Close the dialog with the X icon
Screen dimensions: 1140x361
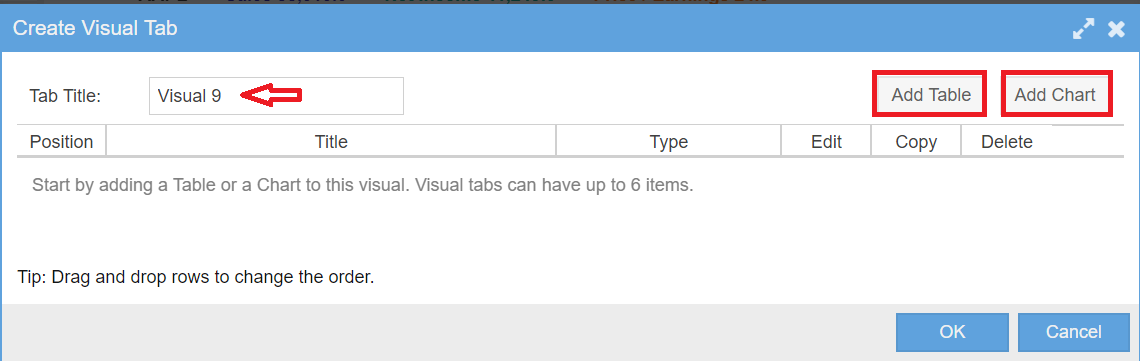[1116, 29]
